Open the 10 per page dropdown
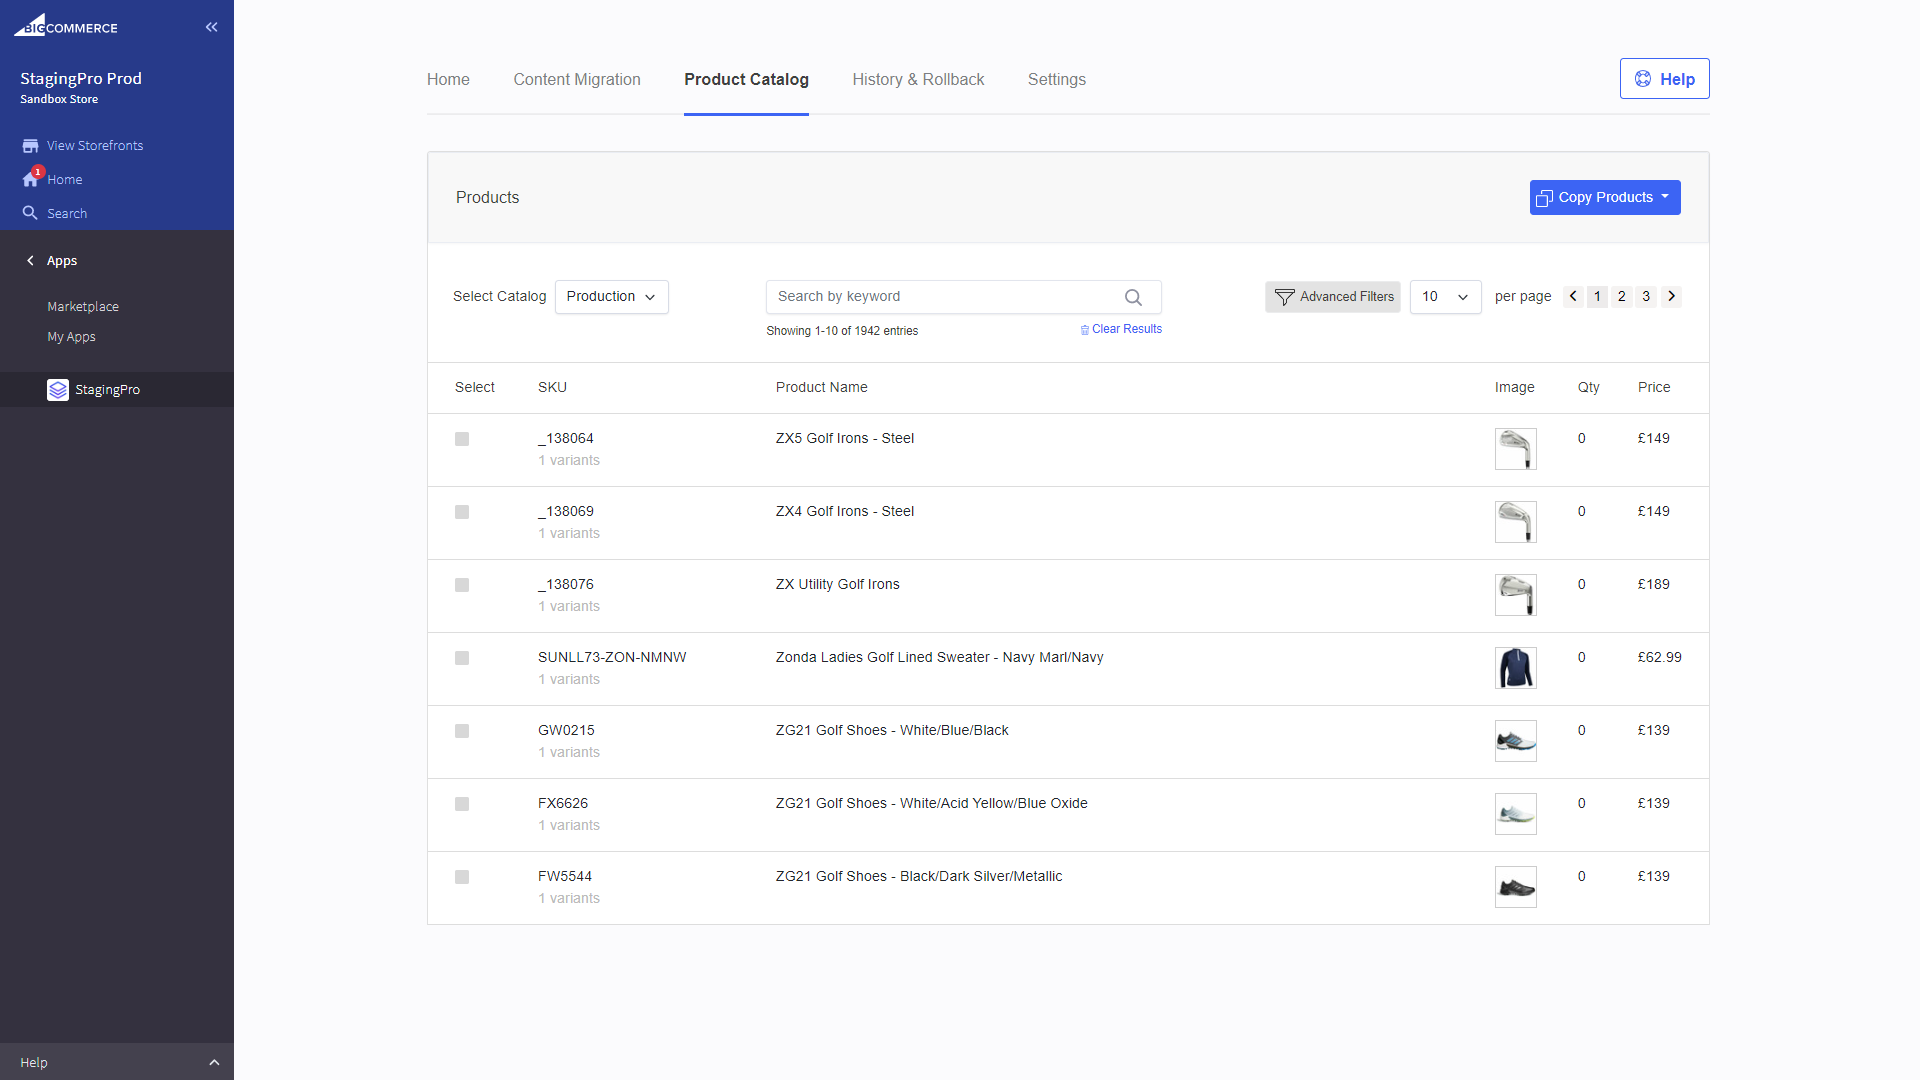 (1445, 297)
